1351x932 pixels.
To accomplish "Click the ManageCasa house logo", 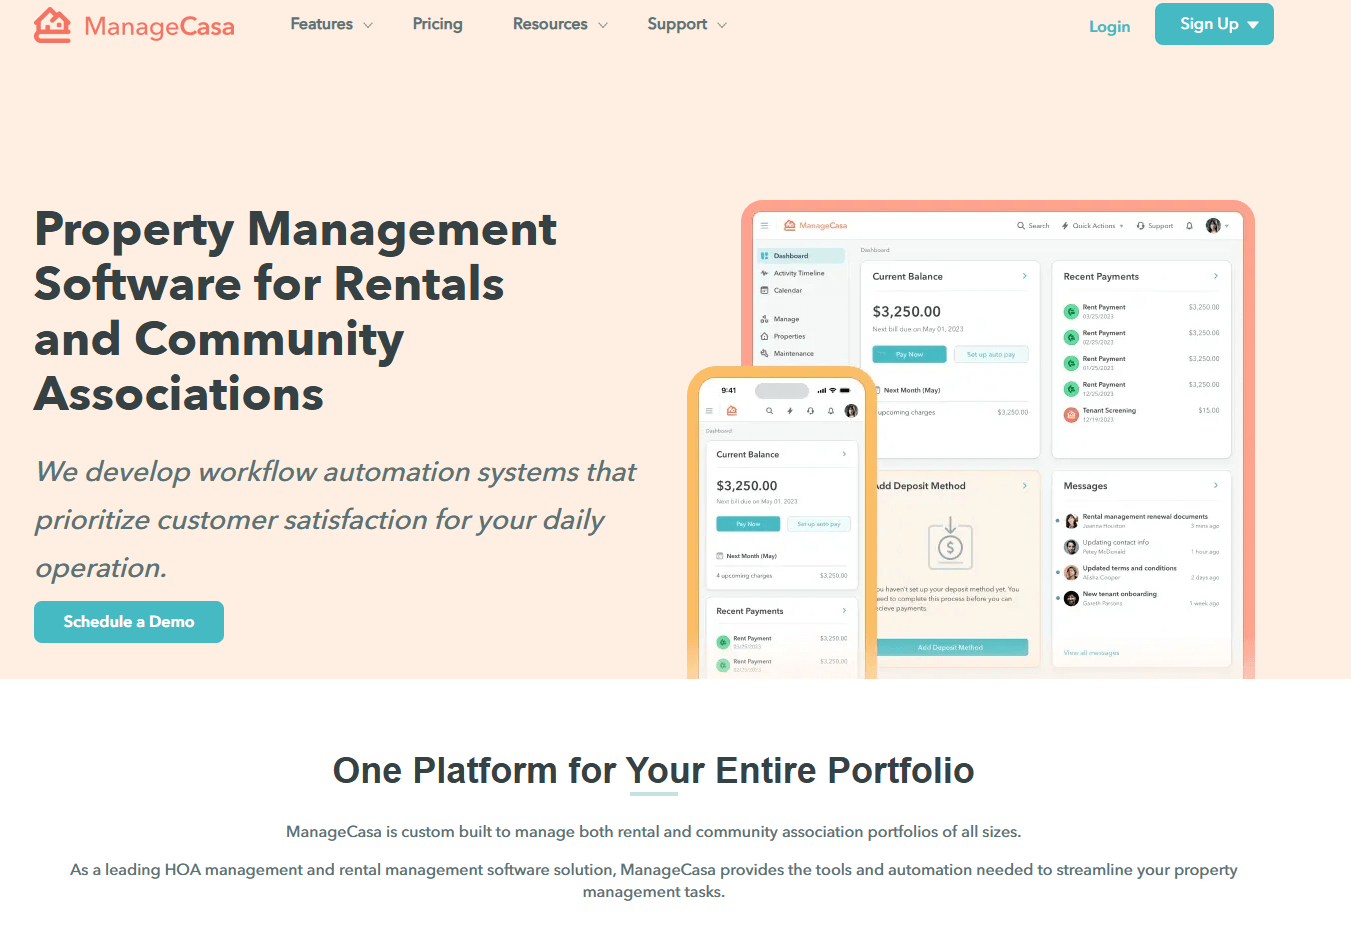I will click(55, 24).
